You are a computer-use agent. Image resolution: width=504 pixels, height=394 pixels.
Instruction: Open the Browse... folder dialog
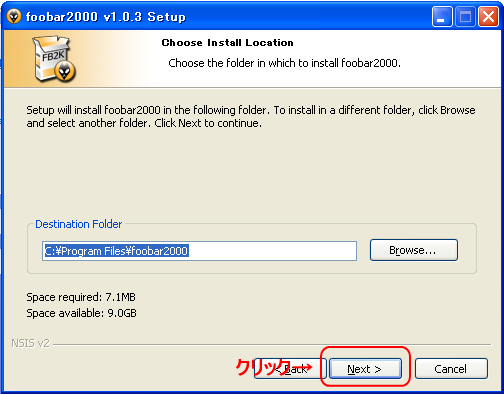point(414,250)
